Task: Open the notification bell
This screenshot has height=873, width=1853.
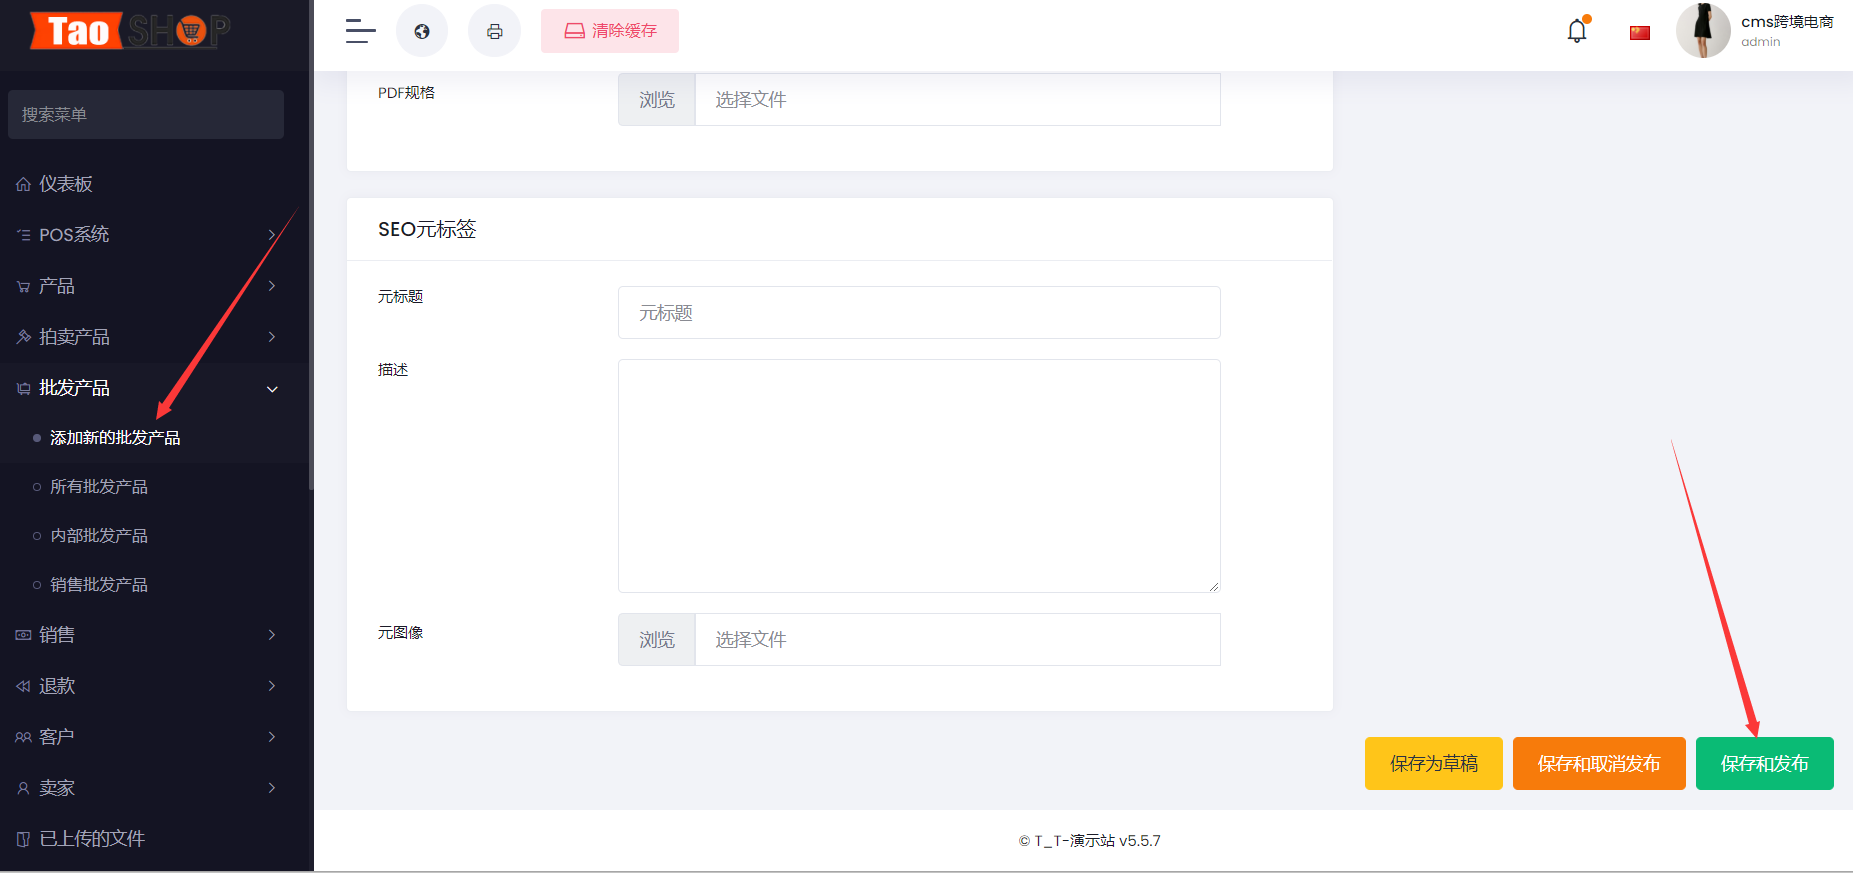Action: pyautogui.click(x=1577, y=31)
